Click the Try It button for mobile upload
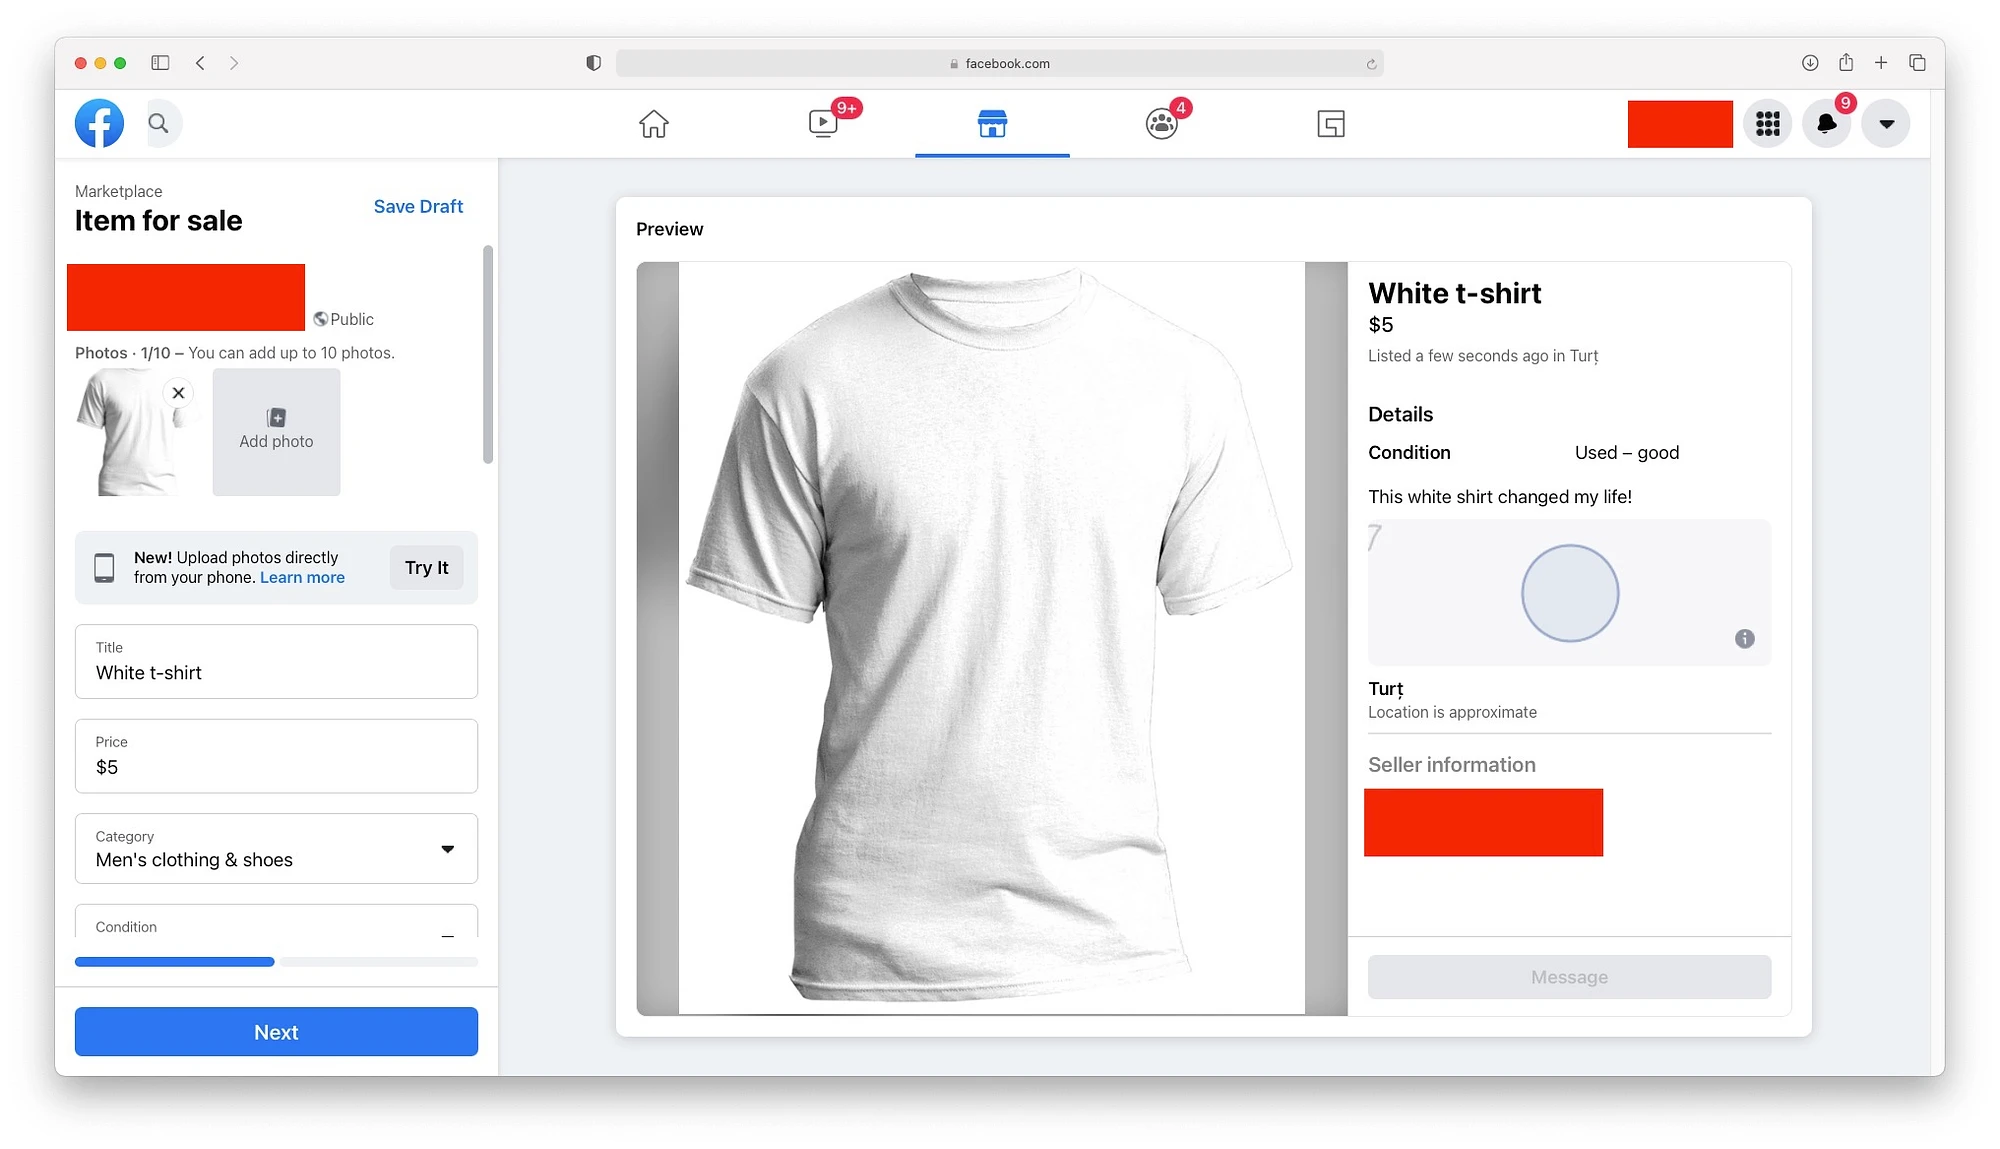 [x=427, y=568]
